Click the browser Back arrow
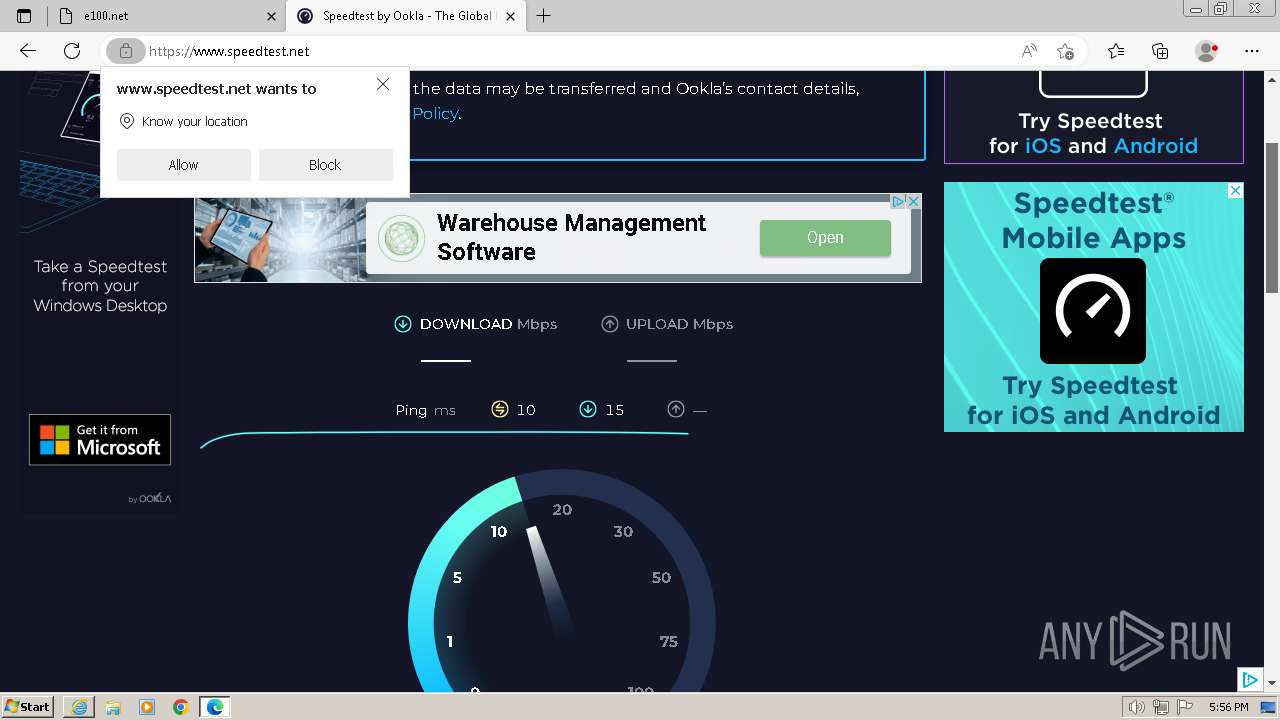The image size is (1280, 720). [28, 51]
